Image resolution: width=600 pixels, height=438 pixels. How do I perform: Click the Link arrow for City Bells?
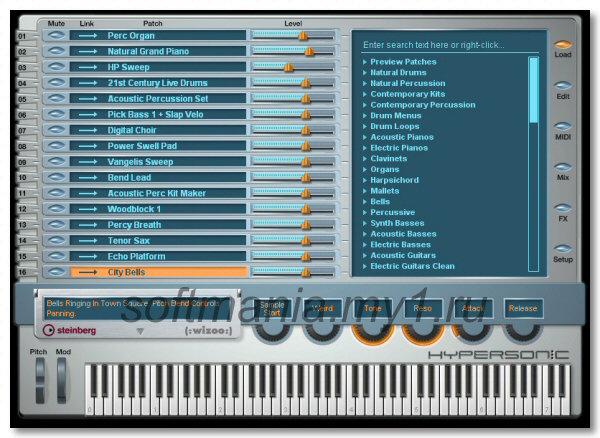tap(88, 272)
